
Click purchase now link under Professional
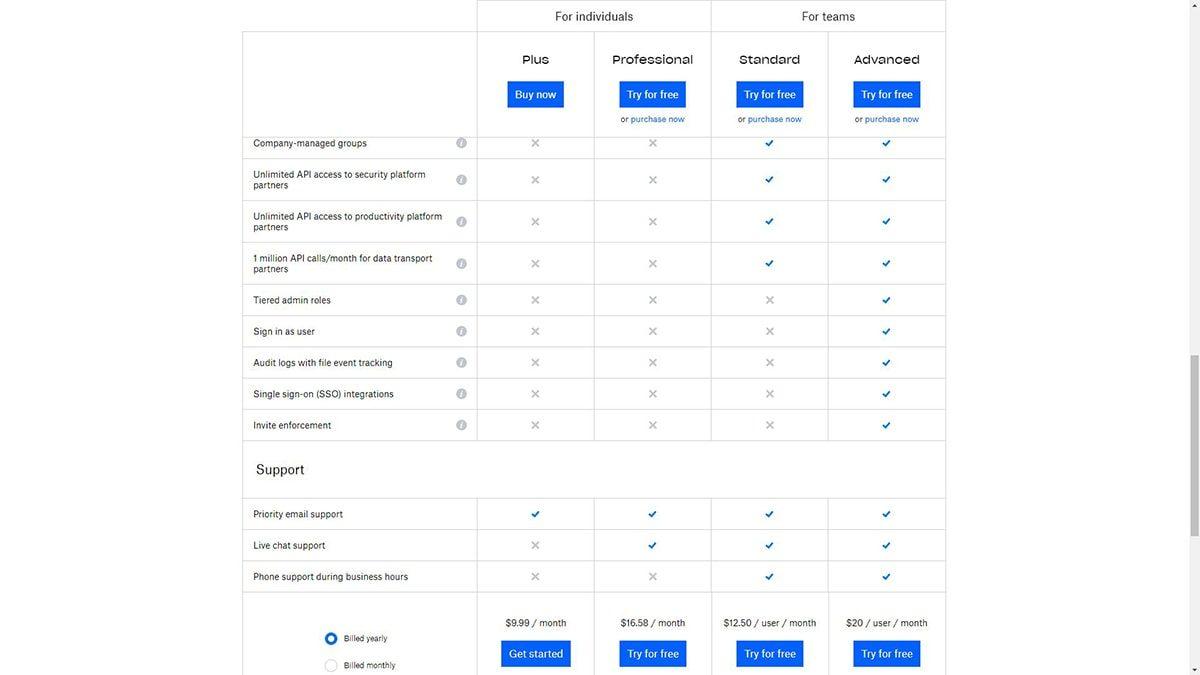(657, 119)
